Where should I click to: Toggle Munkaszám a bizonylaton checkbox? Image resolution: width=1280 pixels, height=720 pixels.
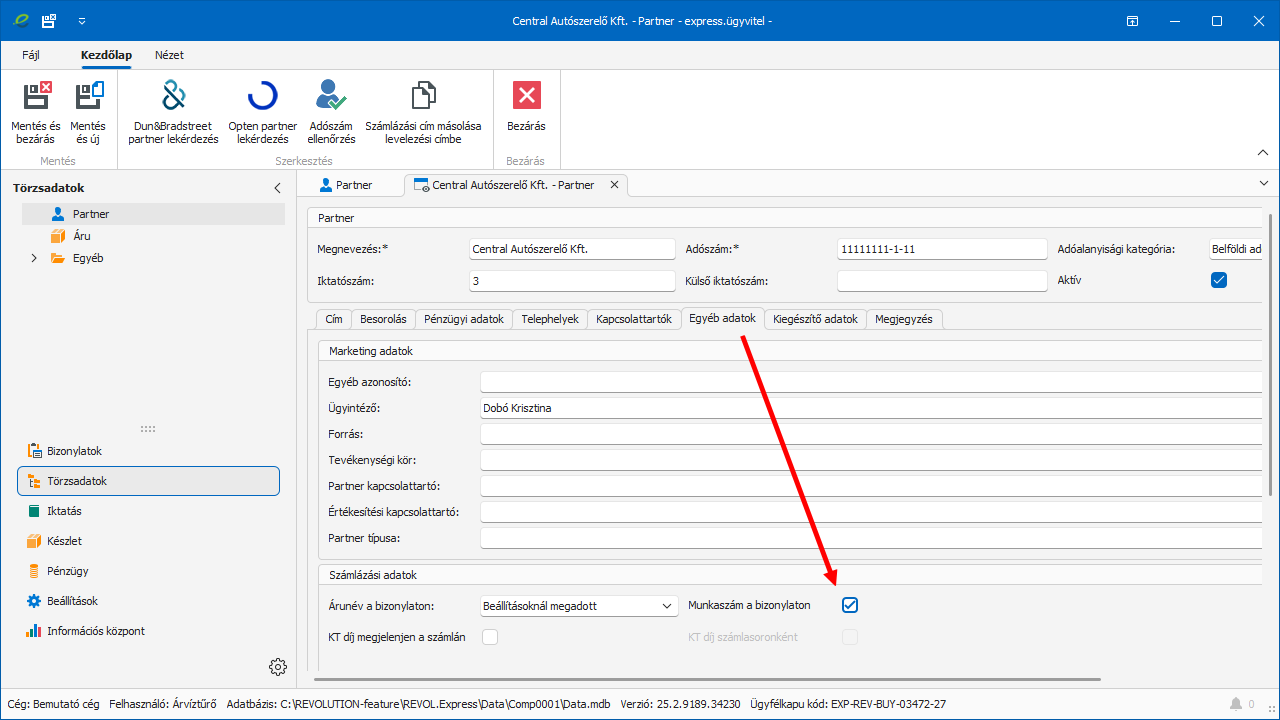(x=850, y=605)
